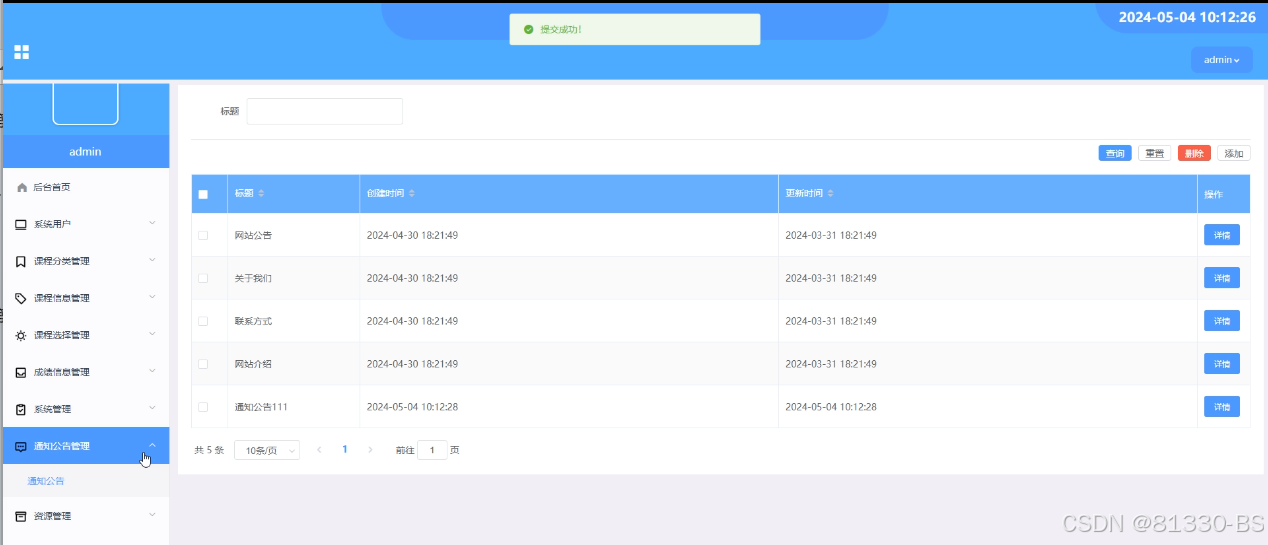Click the 添加 add button
Image resolution: width=1268 pixels, height=545 pixels.
1234,153
